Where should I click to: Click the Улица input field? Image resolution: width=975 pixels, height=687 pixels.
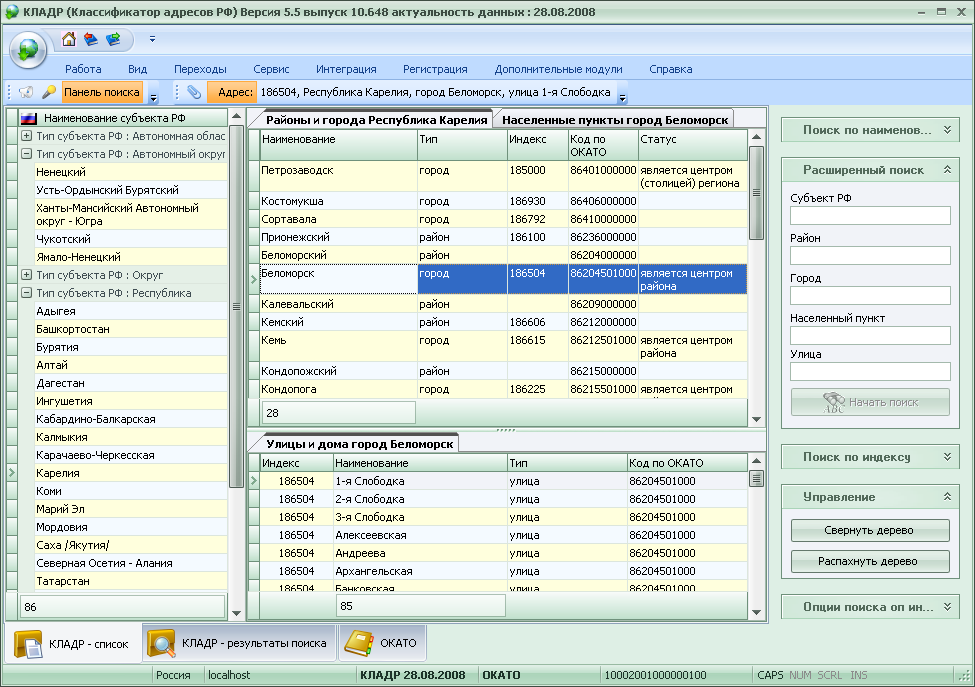click(x=870, y=372)
